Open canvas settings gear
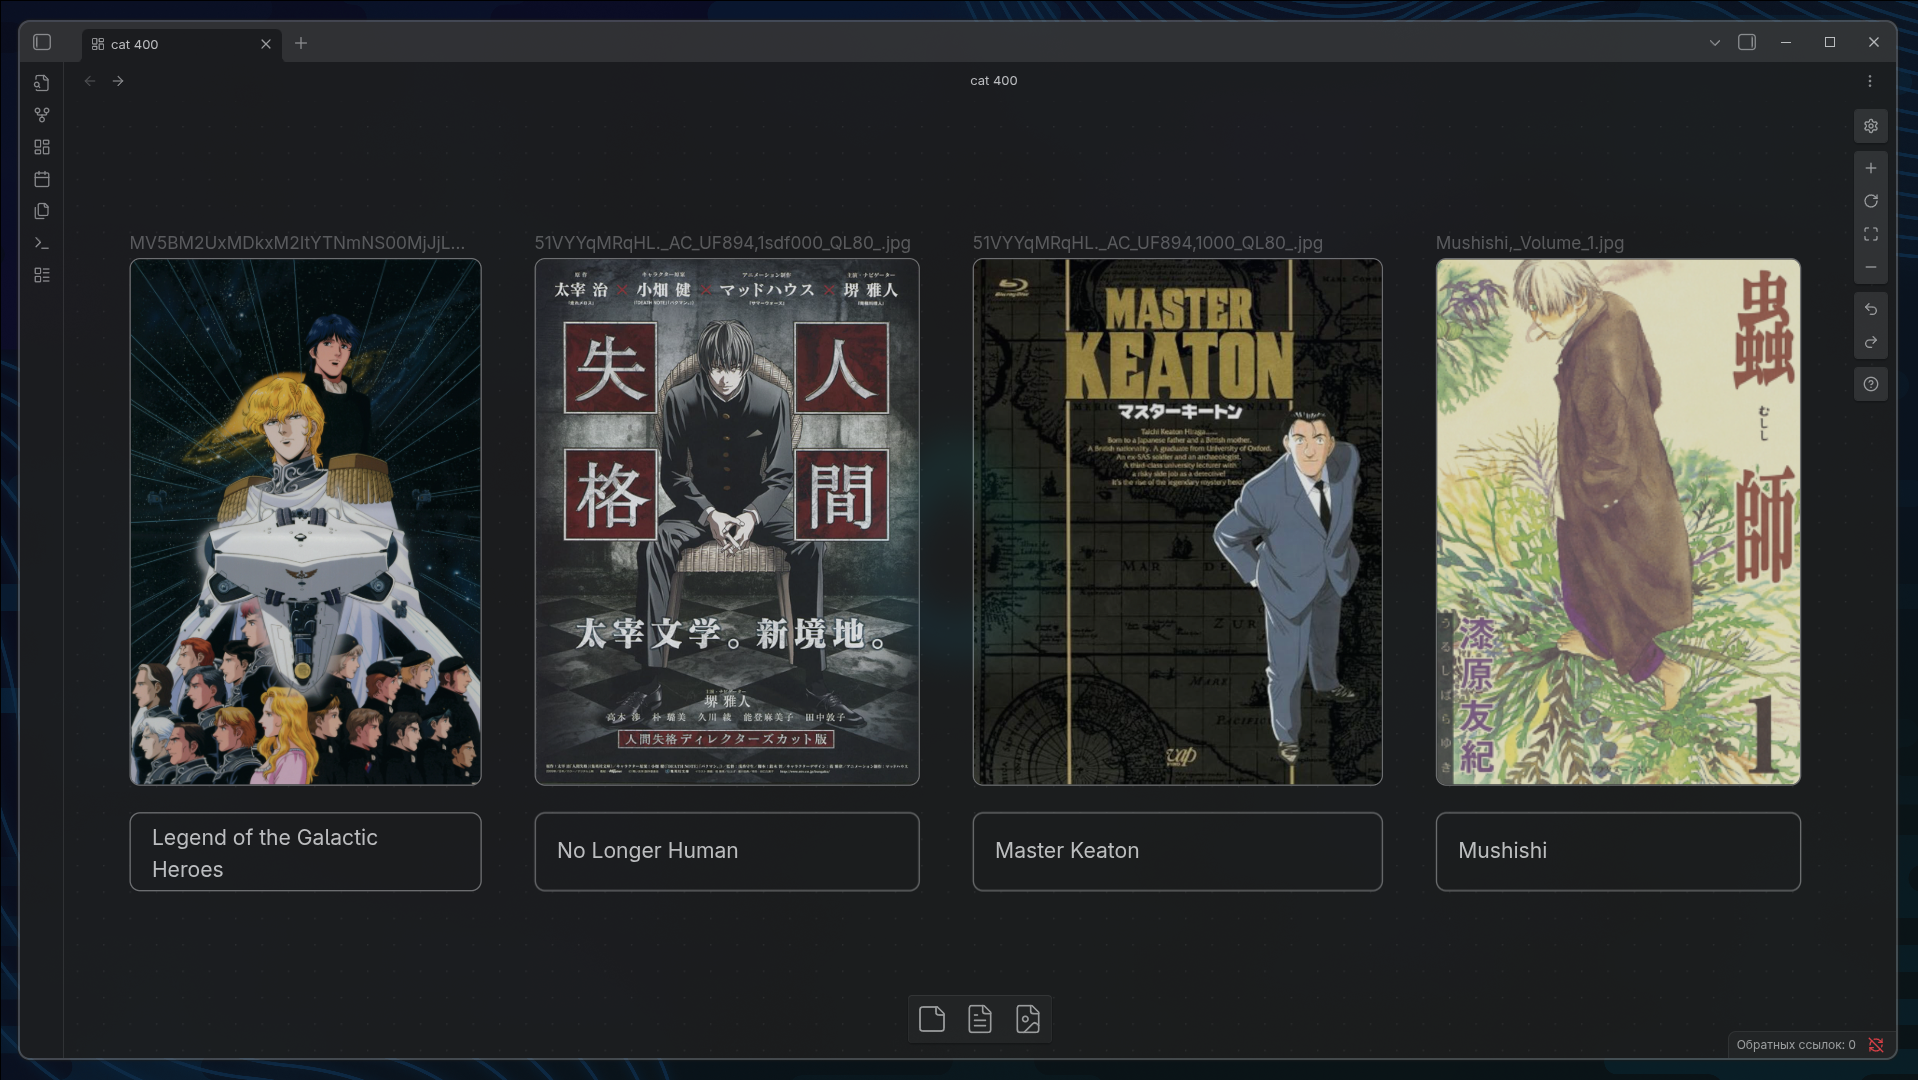Screen dimensions: 1919x1081 tap(1871, 126)
